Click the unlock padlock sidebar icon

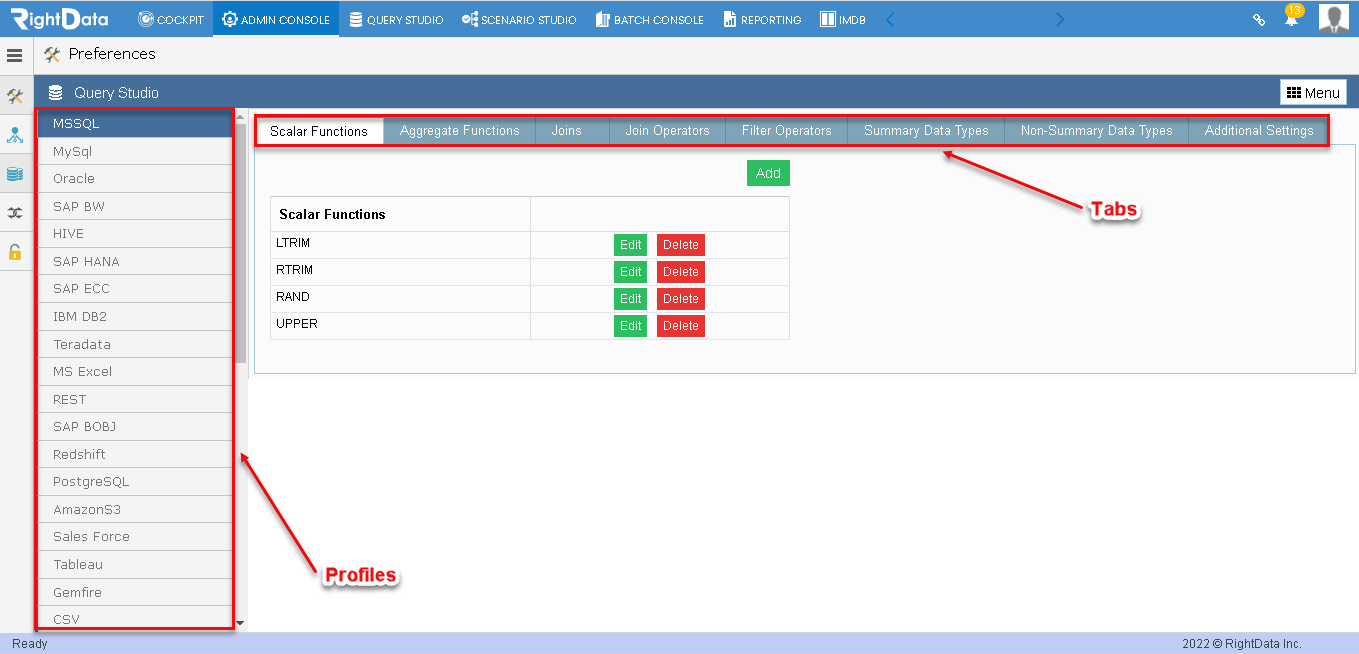tap(15, 252)
